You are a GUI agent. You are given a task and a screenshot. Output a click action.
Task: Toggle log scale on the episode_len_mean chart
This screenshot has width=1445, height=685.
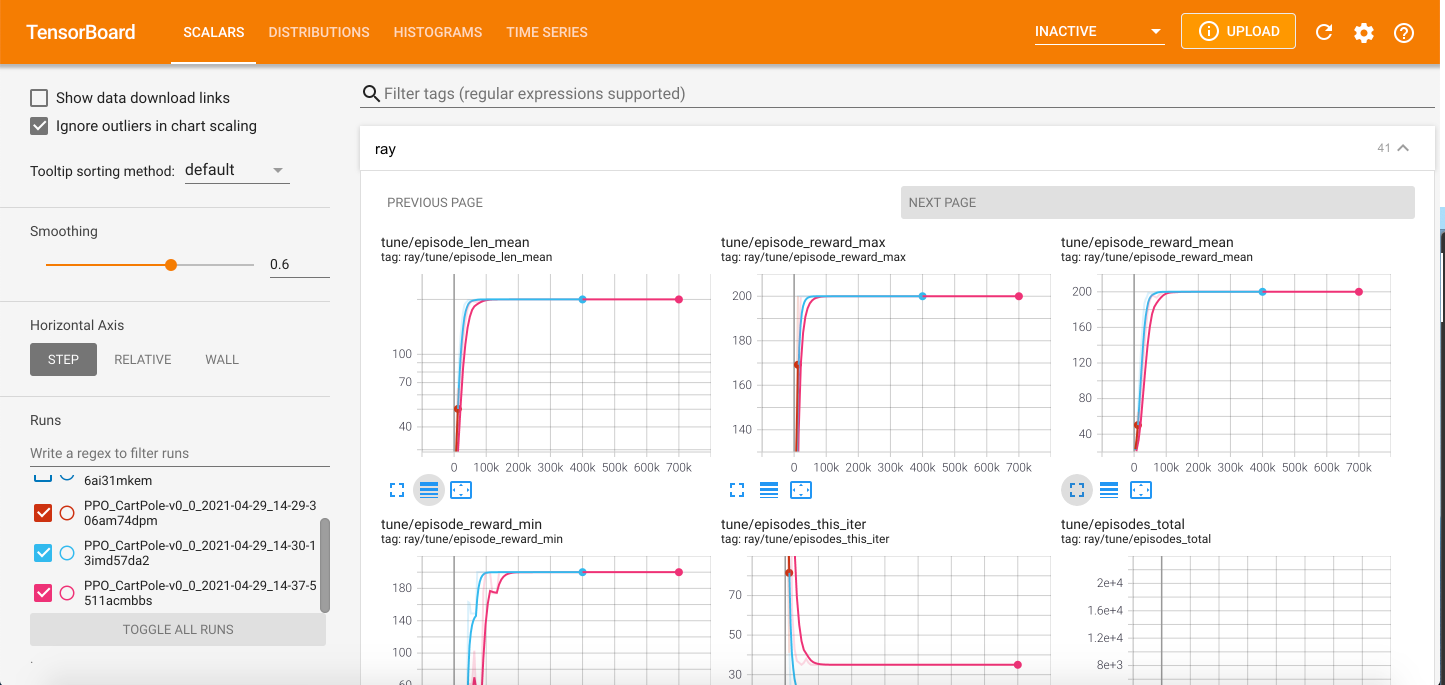(x=429, y=490)
